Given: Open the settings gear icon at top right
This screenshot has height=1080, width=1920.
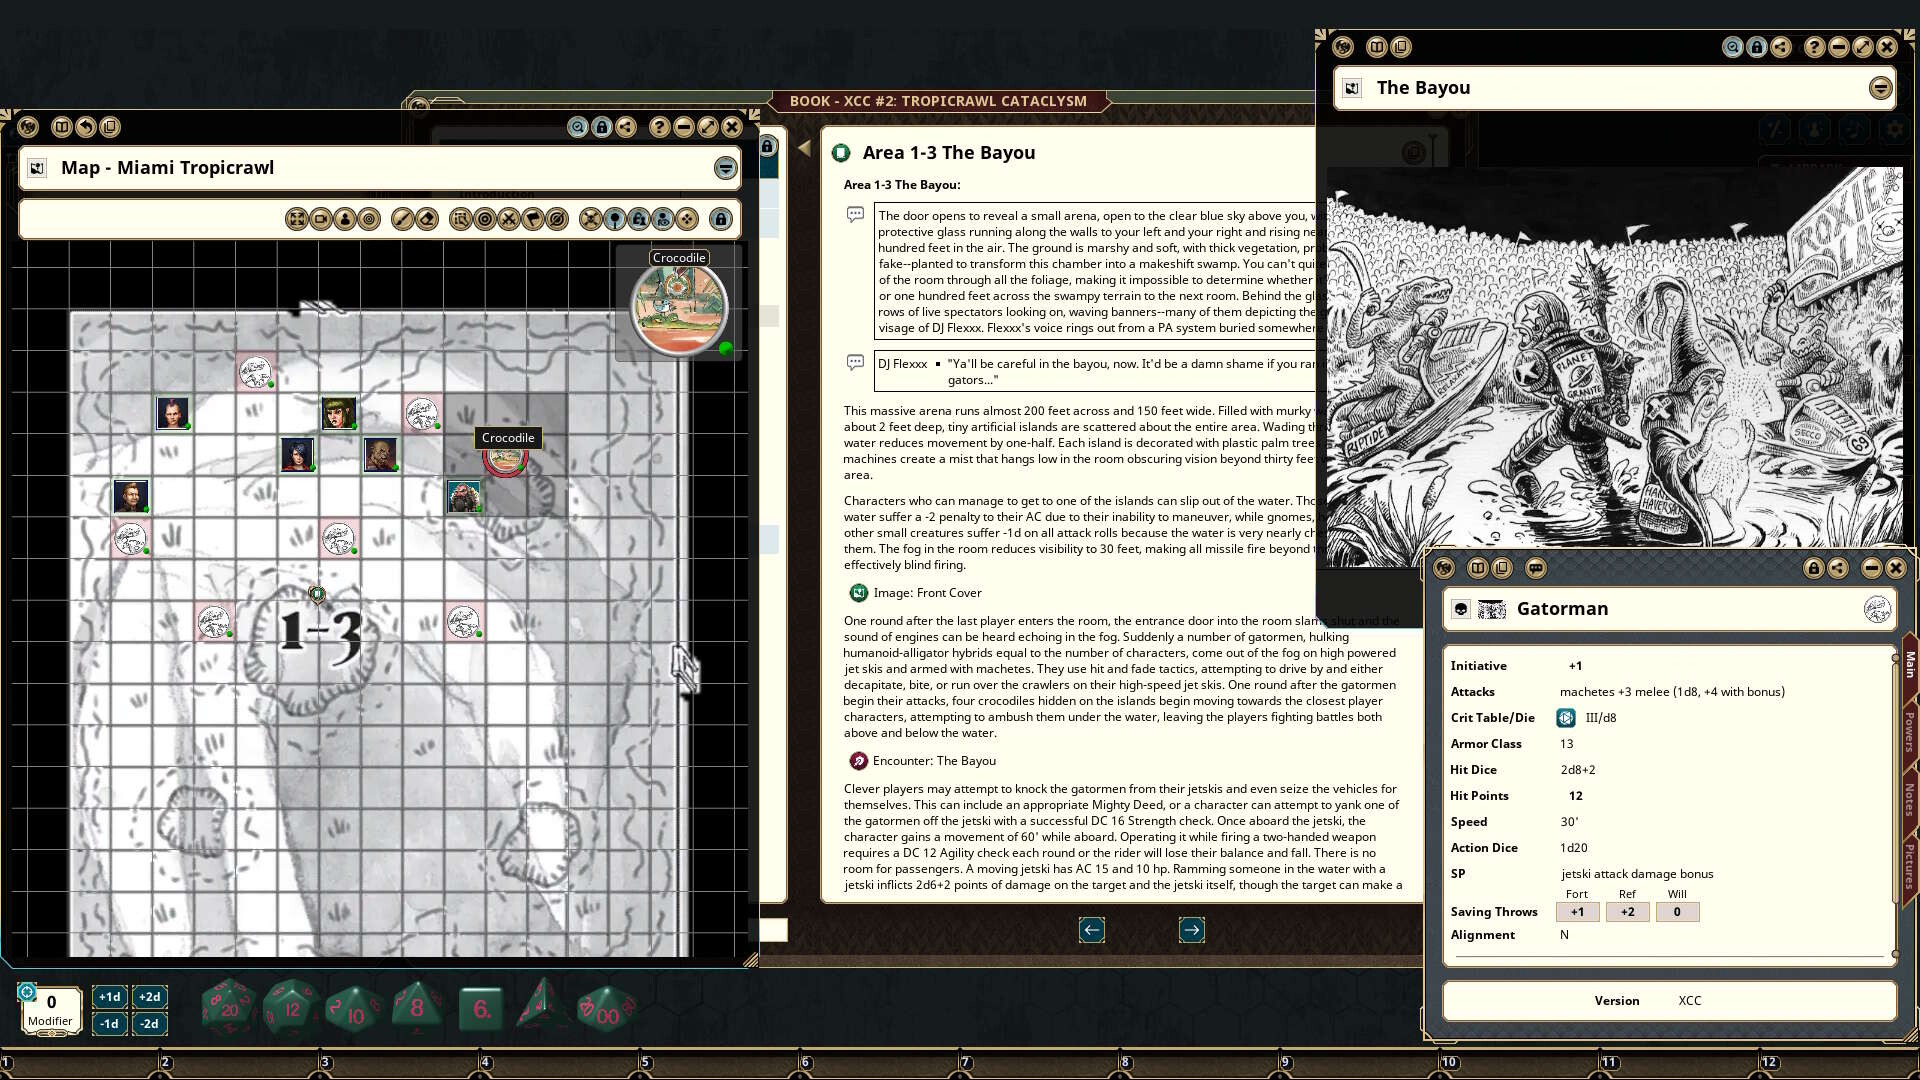Looking at the screenshot, I should (x=1893, y=129).
